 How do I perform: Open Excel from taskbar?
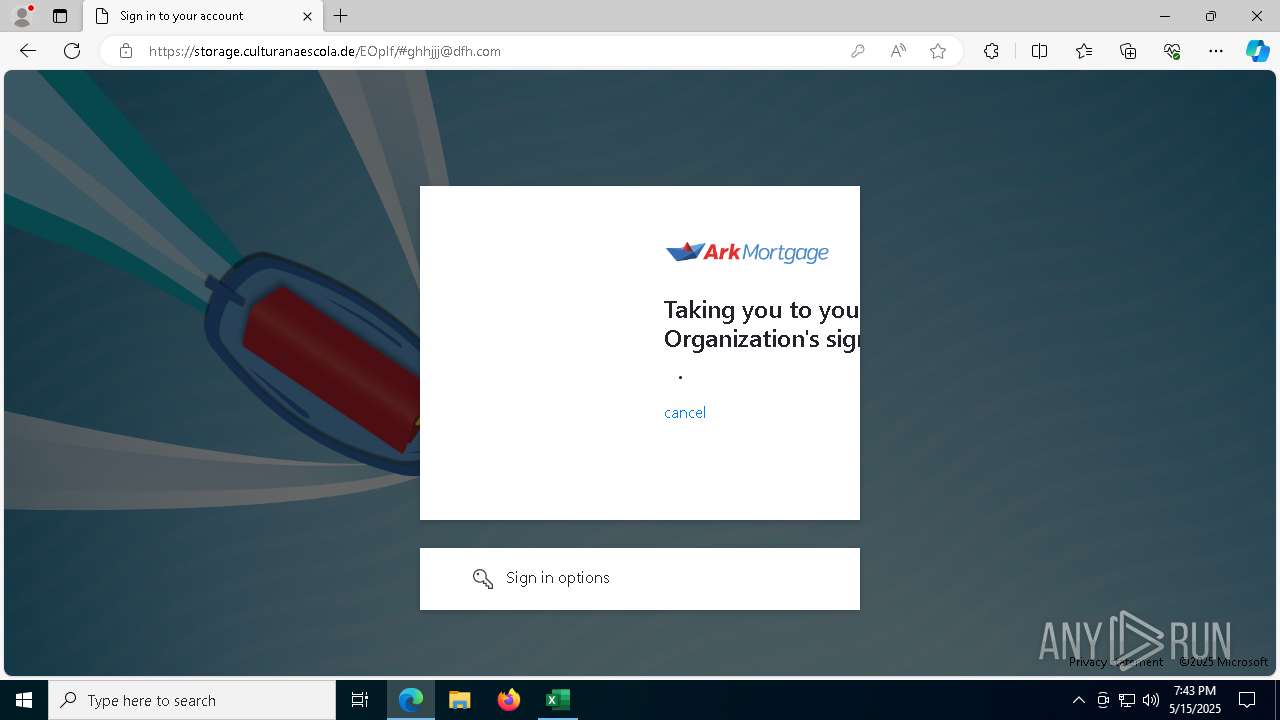(558, 700)
